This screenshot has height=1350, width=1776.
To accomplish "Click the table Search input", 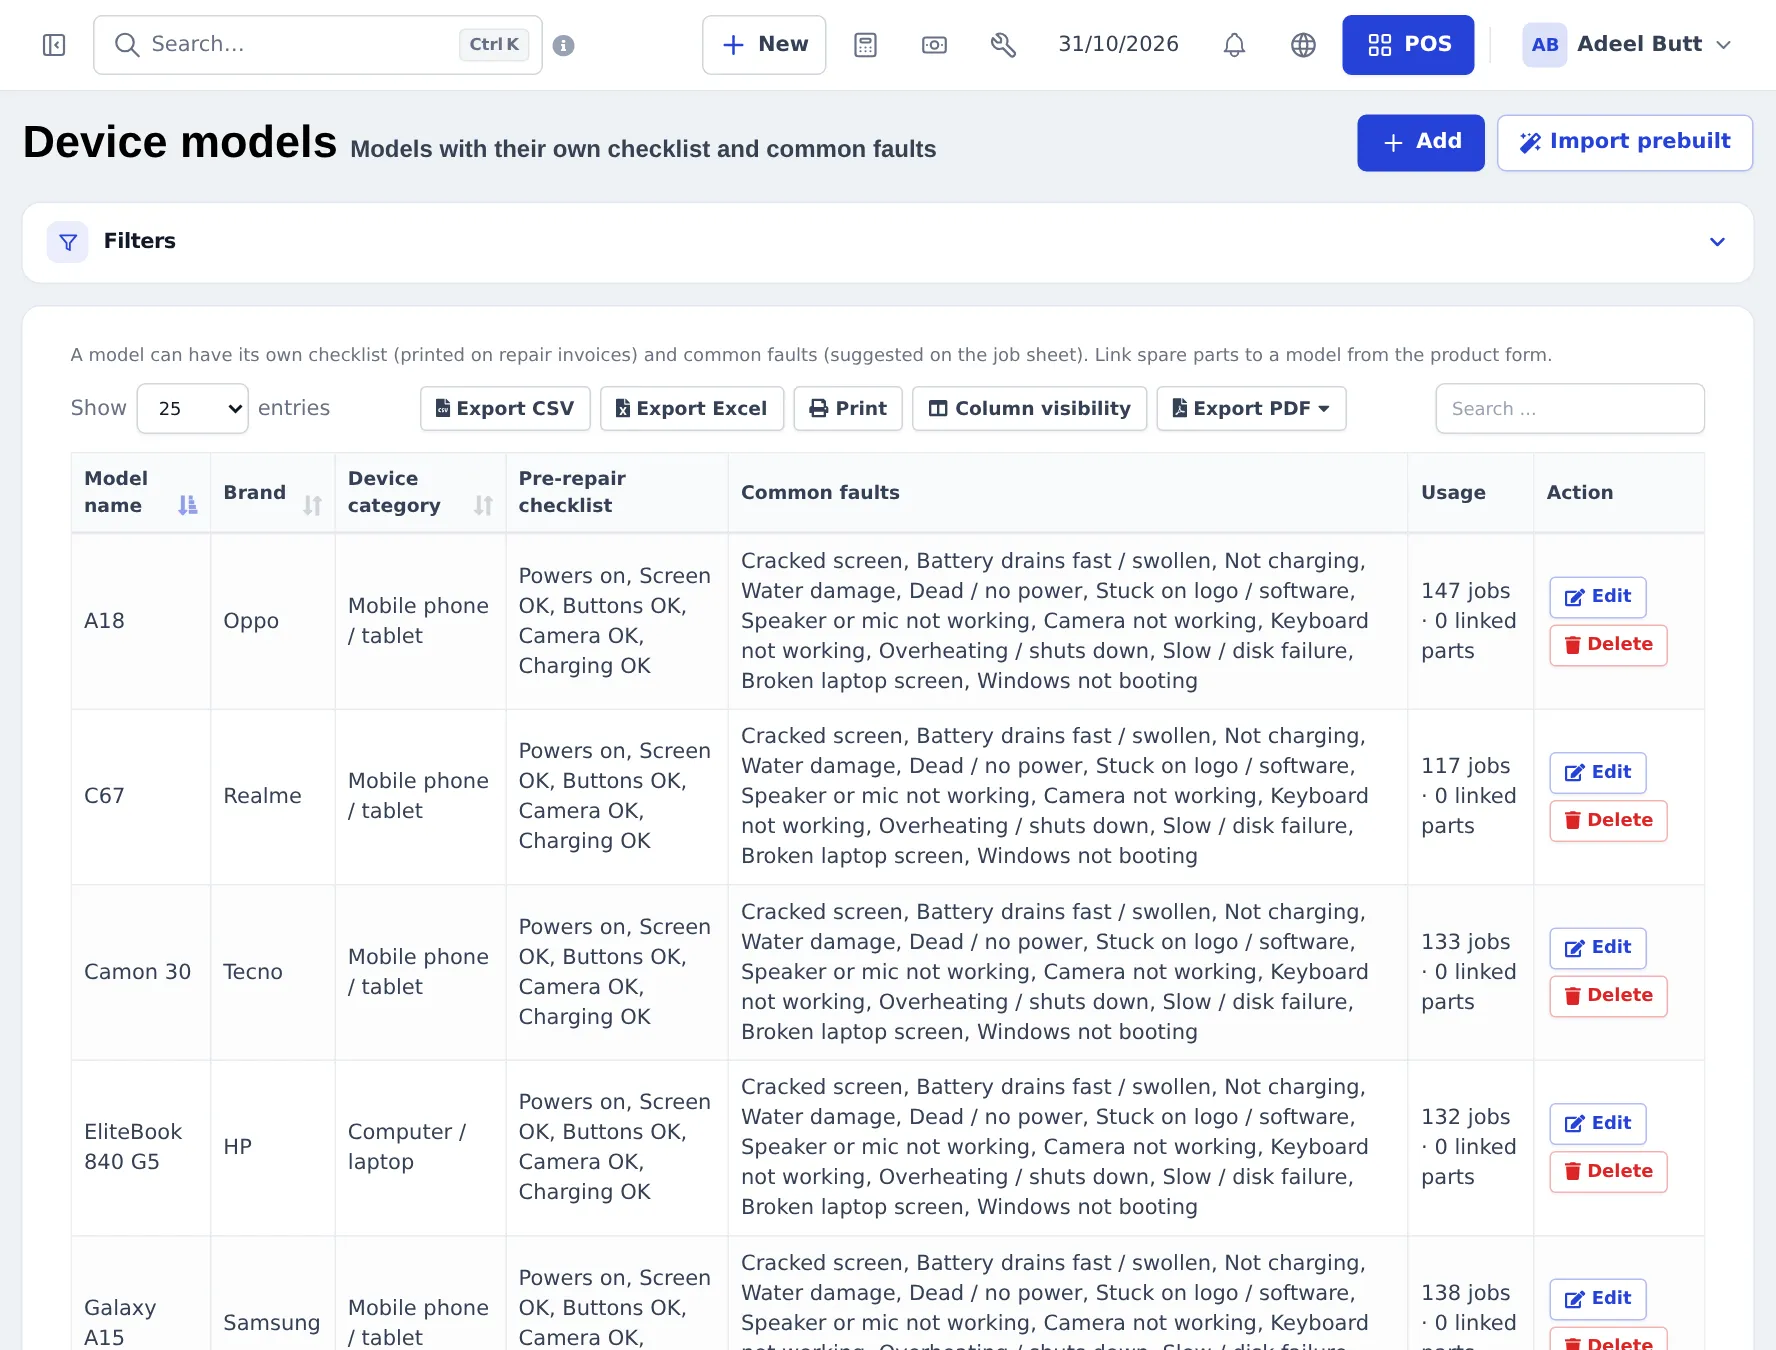I will (x=1570, y=408).
